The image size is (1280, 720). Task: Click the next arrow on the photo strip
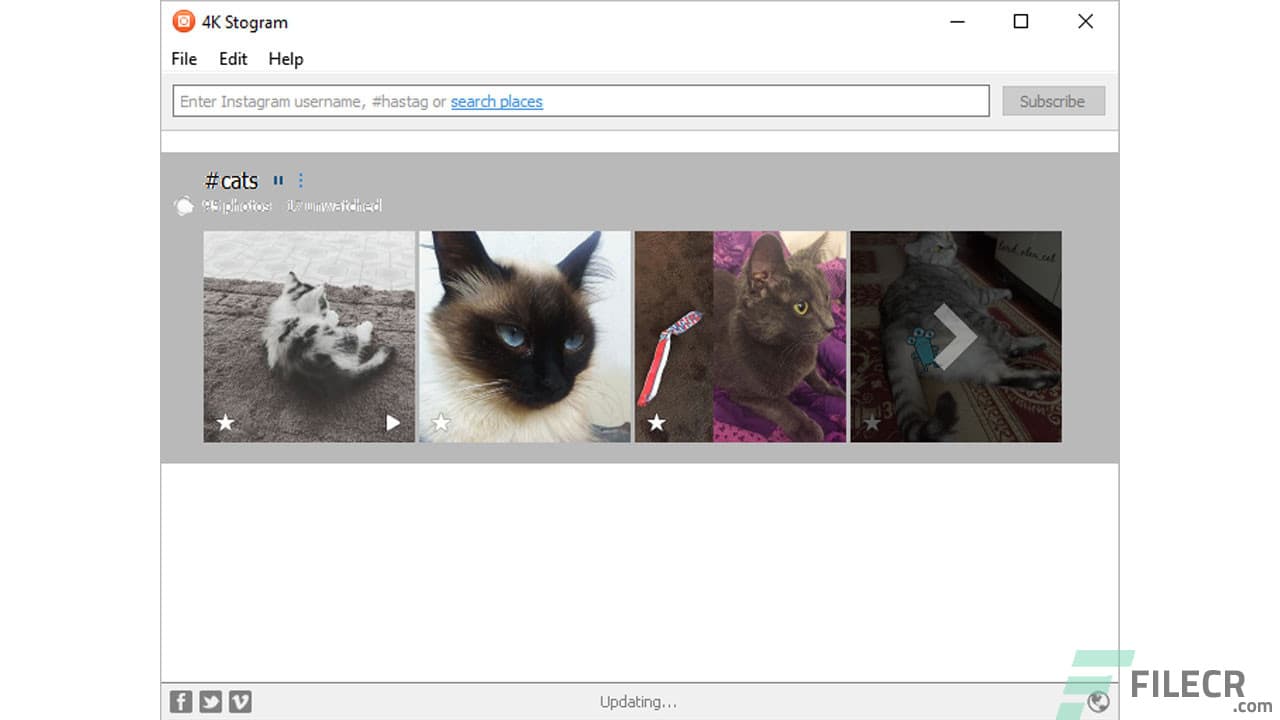953,337
